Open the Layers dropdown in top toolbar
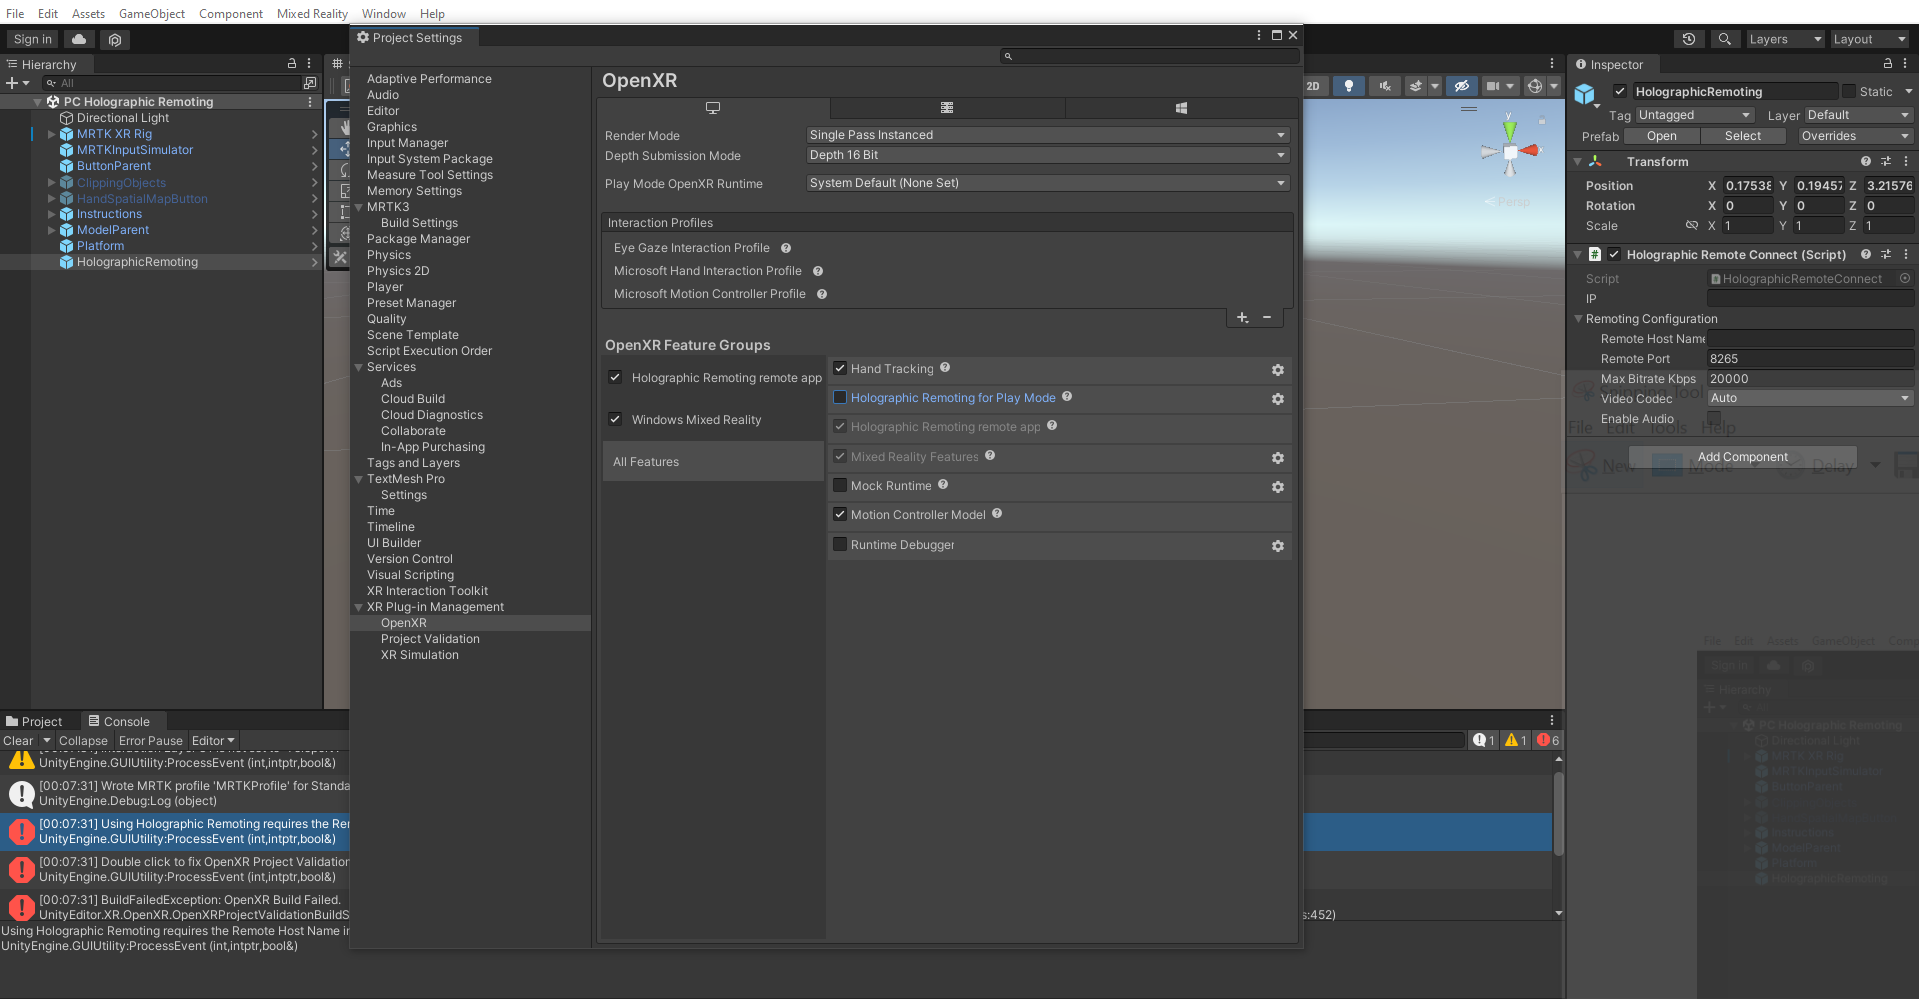Screen dimensions: 1919x999 click(1785, 39)
